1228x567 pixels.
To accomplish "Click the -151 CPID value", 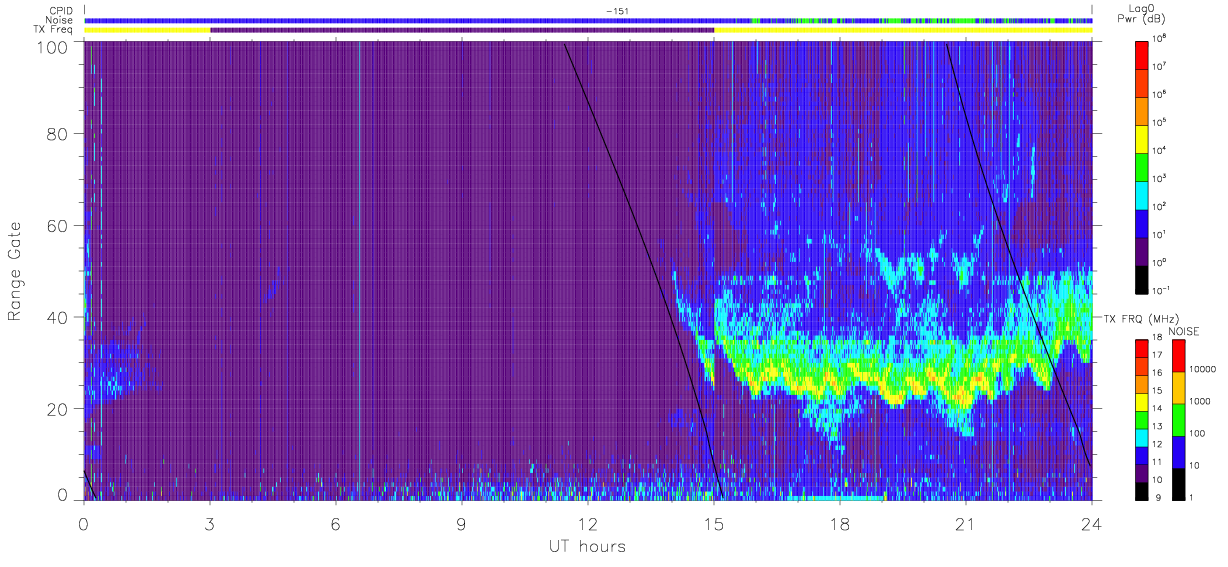I will click(617, 10).
